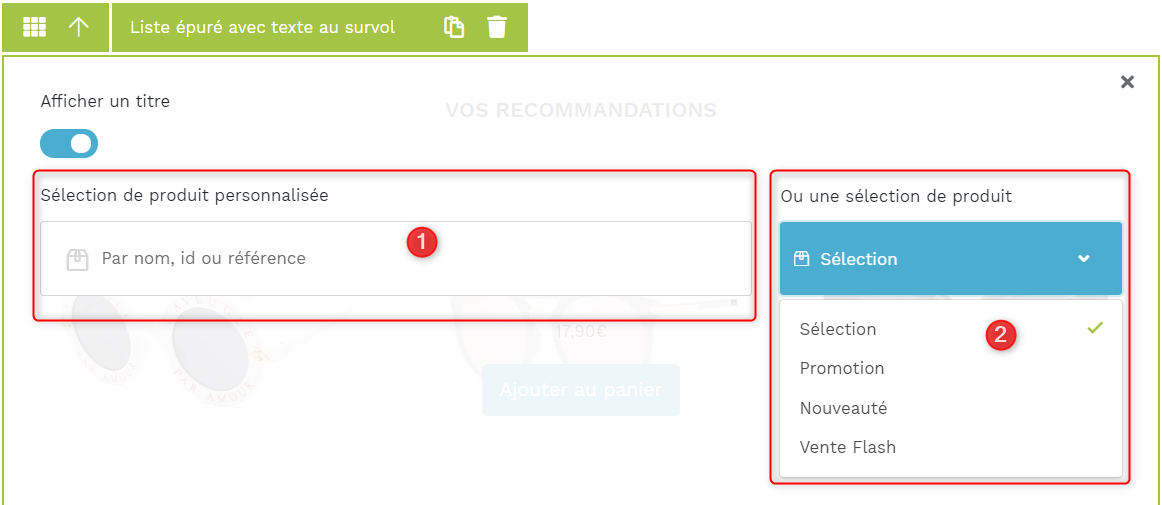Delete the block with trash icon

click(497, 27)
